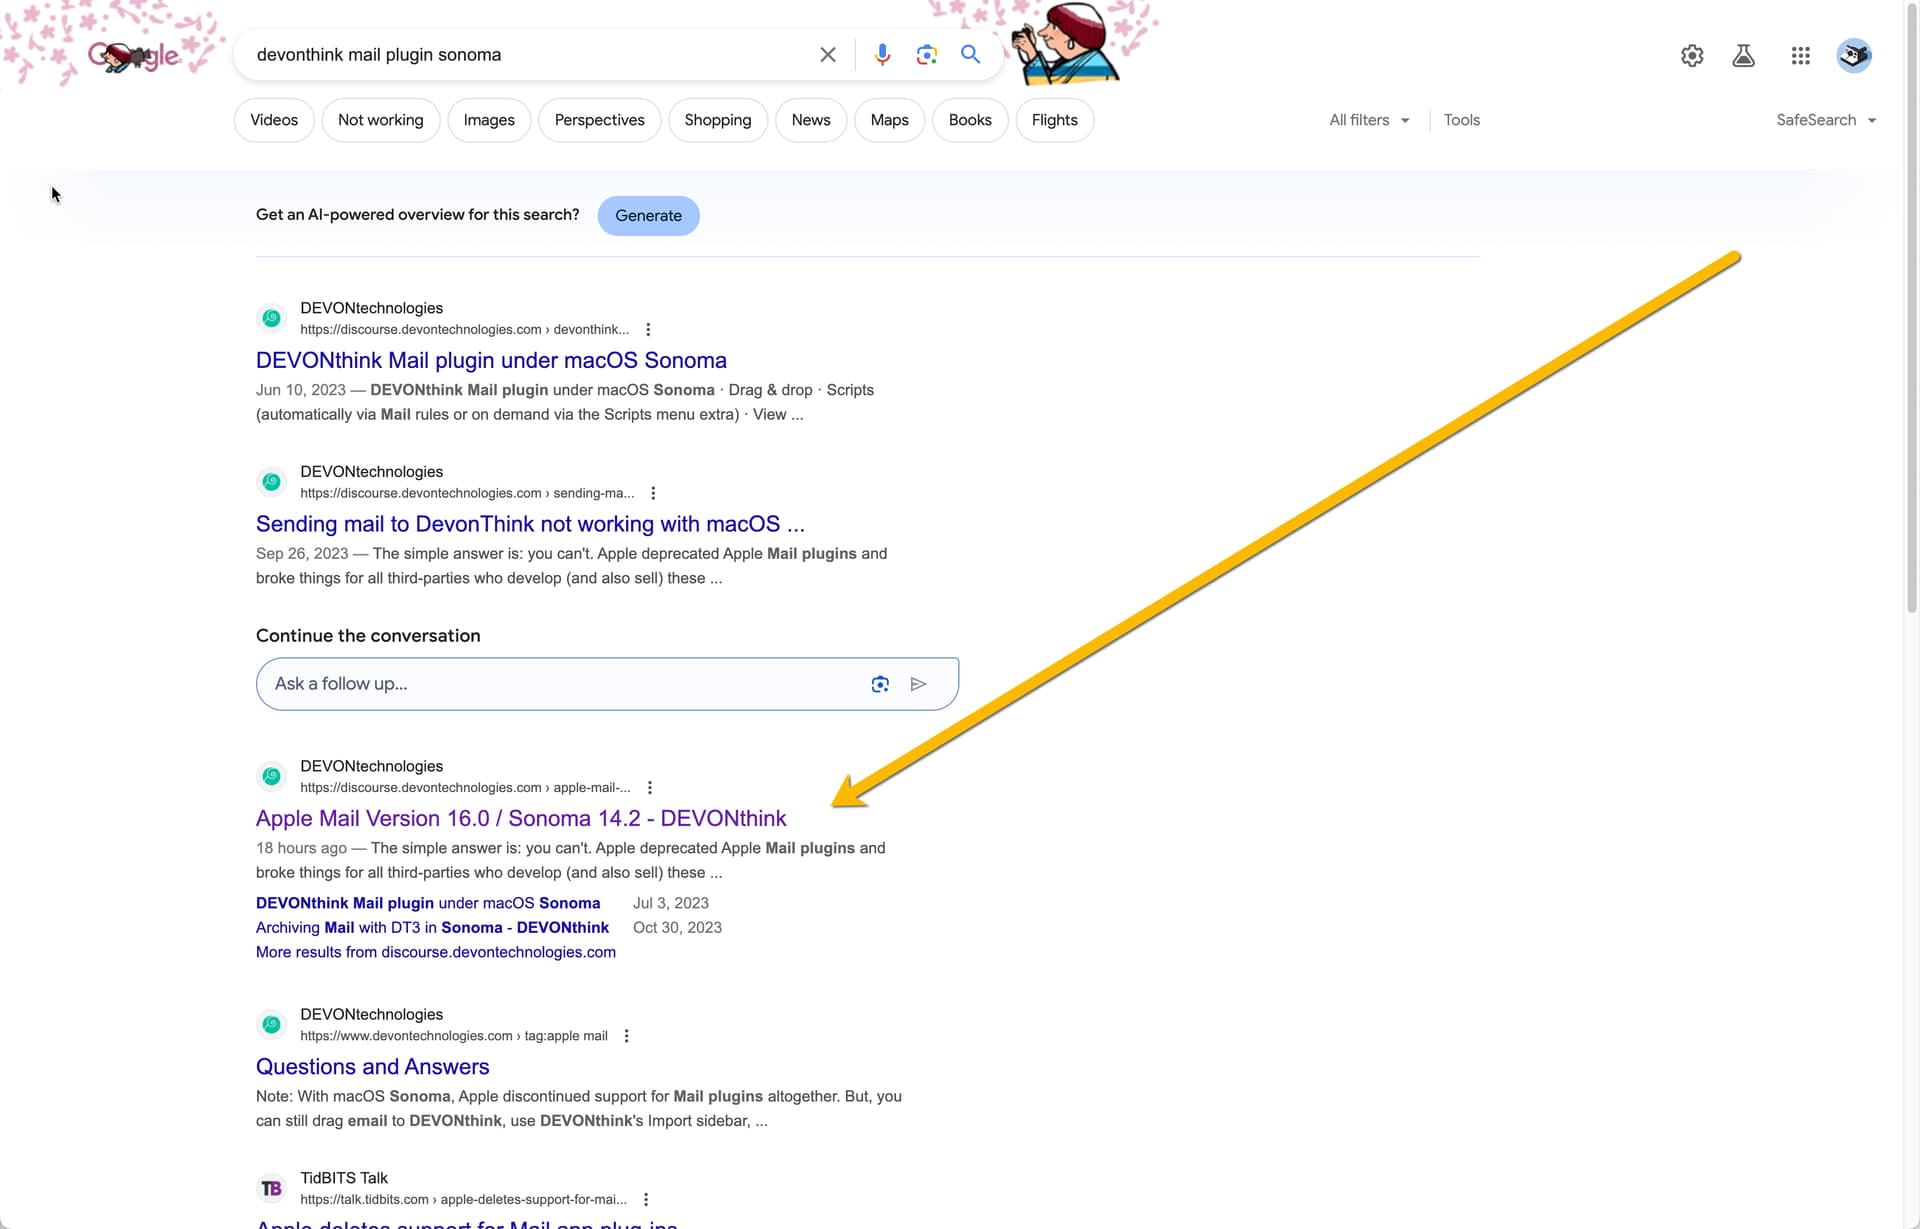Click favicon of Sending mail result
Viewport: 1920px width, 1229px height.
click(x=271, y=482)
